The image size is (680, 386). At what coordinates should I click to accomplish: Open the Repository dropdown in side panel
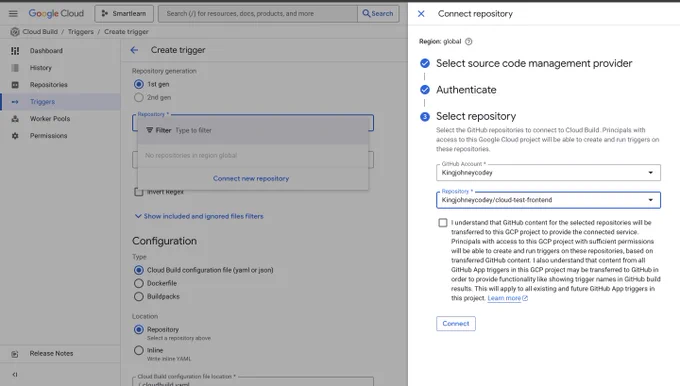(548, 200)
